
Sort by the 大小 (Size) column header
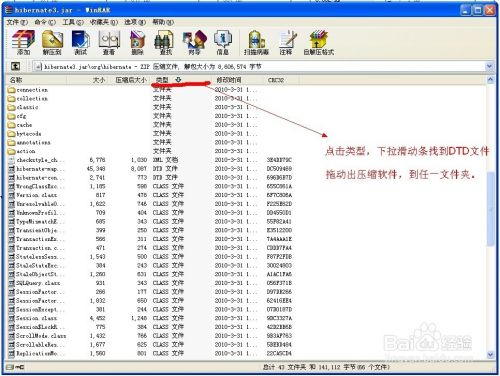pos(87,80)
